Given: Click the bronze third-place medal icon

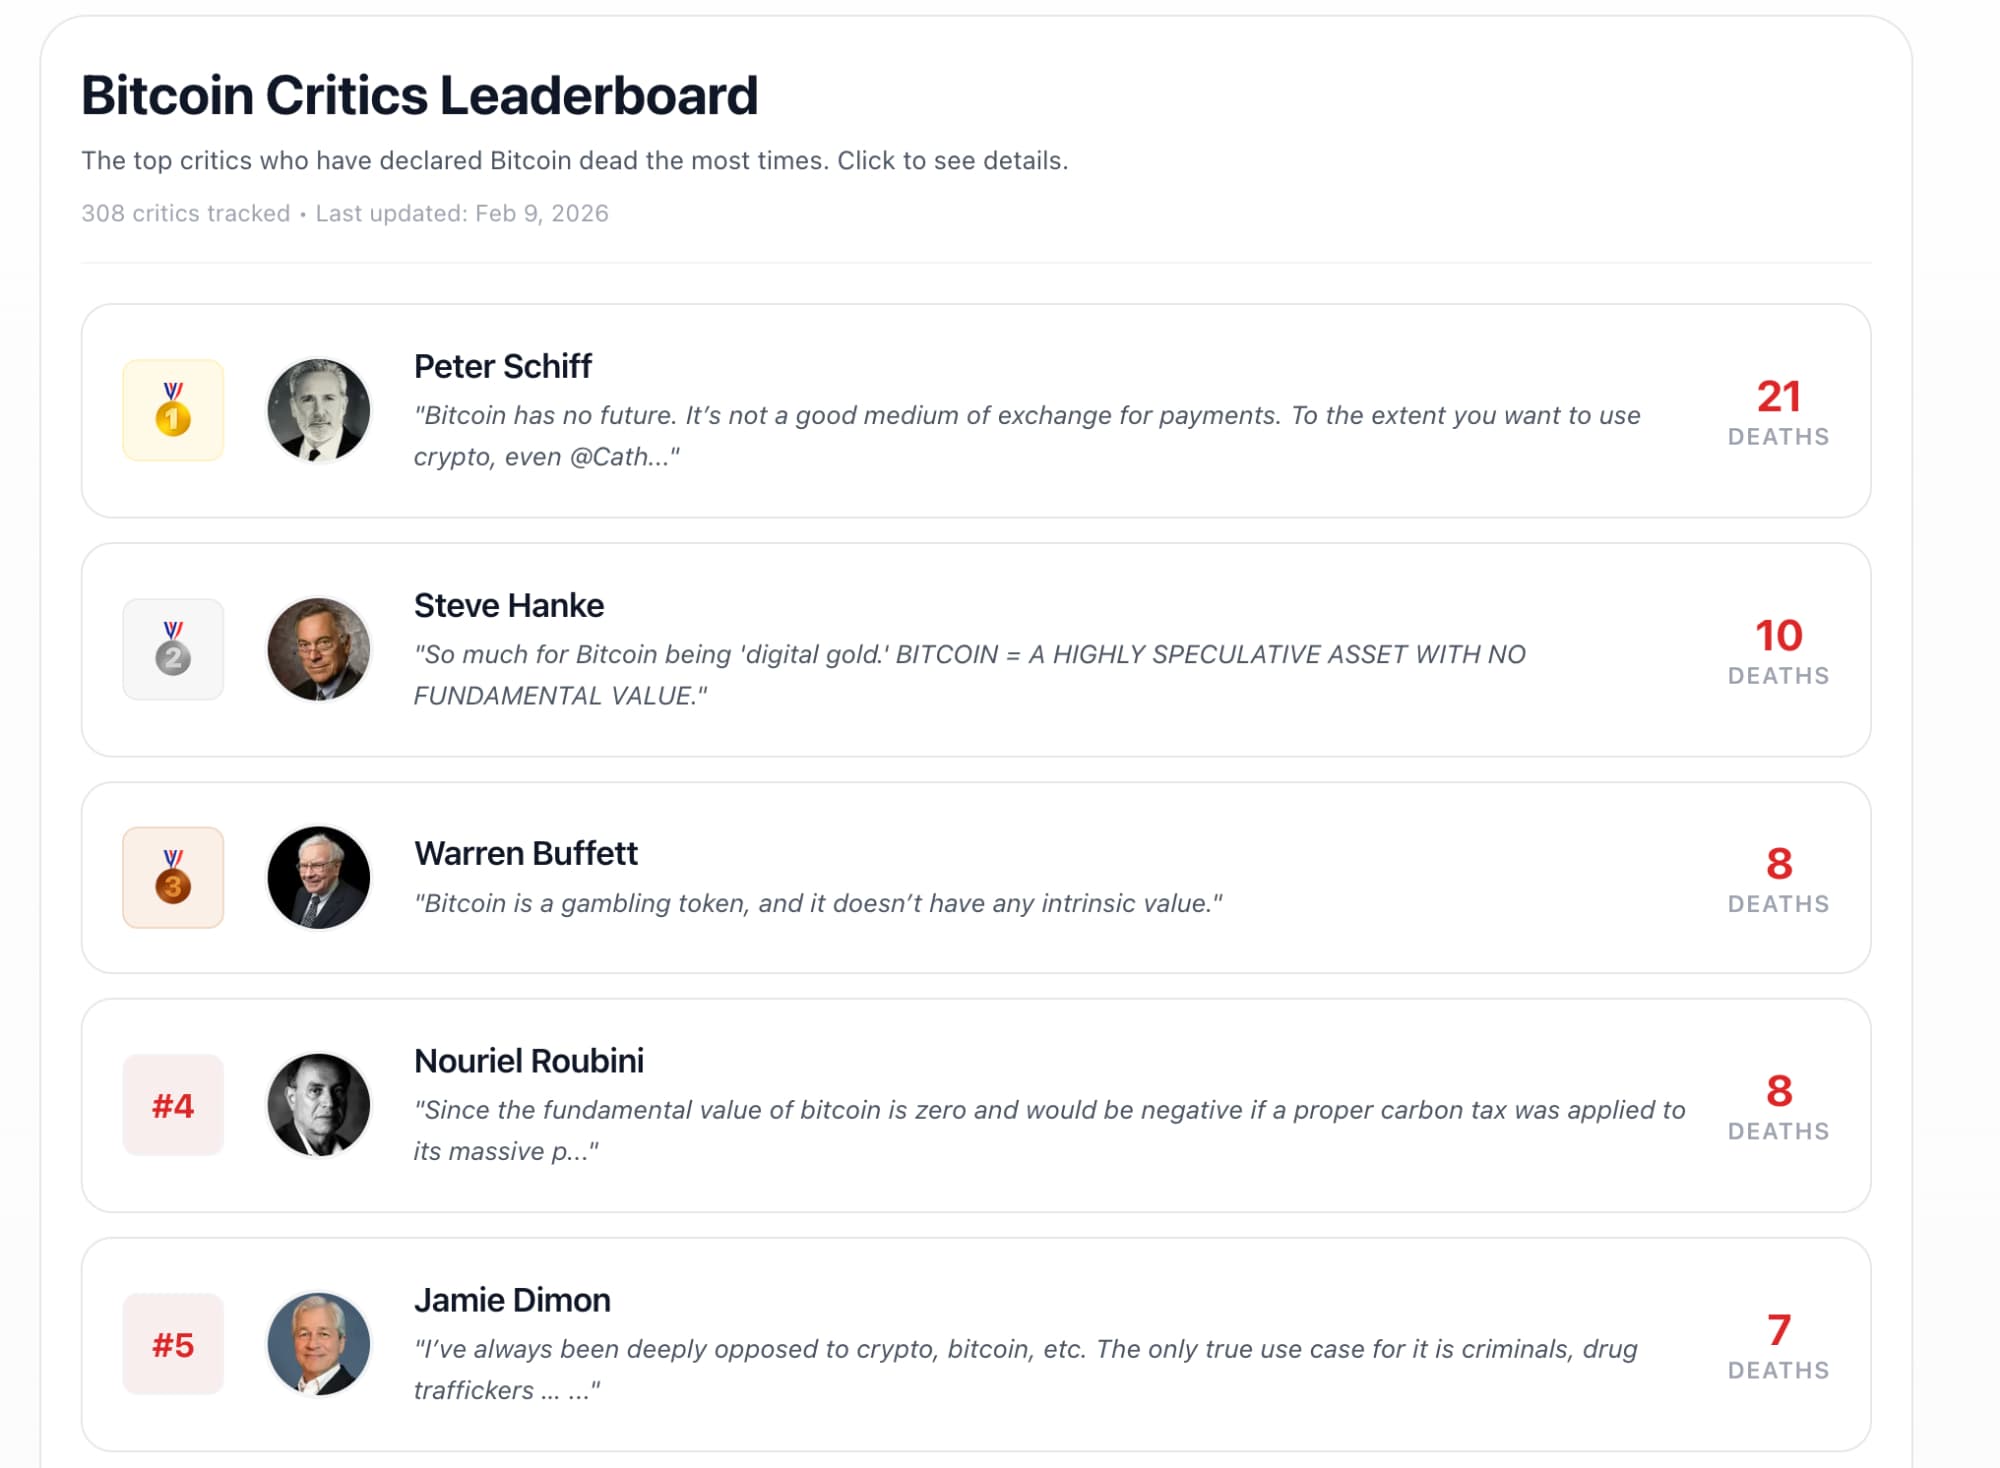Looking at the screenshot, I should pos(173,877).
